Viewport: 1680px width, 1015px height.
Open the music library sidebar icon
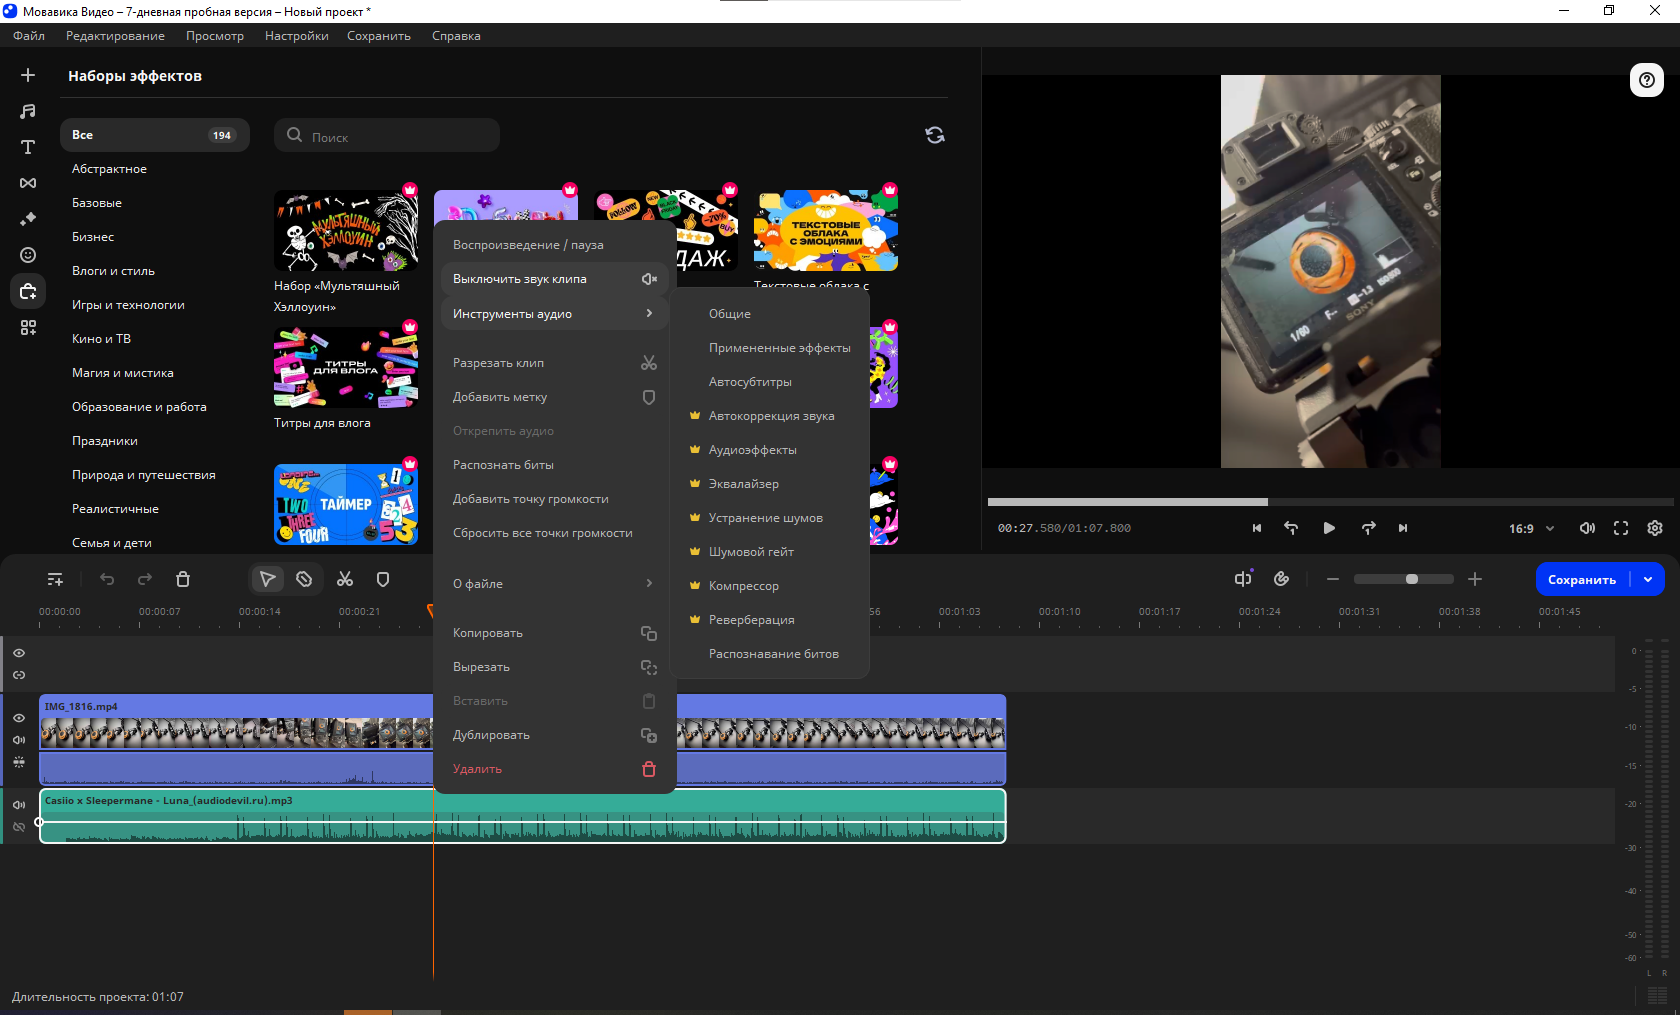tap(28, 111)
